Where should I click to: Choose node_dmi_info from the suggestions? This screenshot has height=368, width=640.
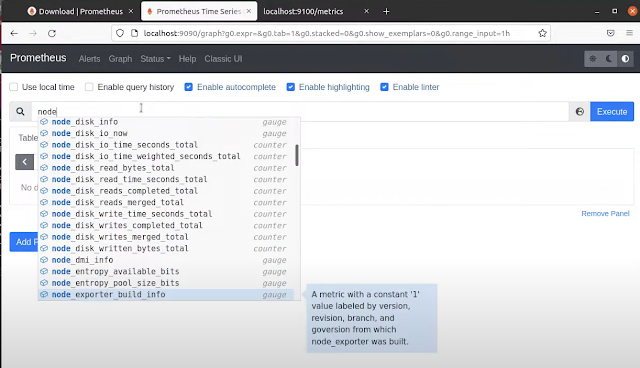[x=166, y=260]
